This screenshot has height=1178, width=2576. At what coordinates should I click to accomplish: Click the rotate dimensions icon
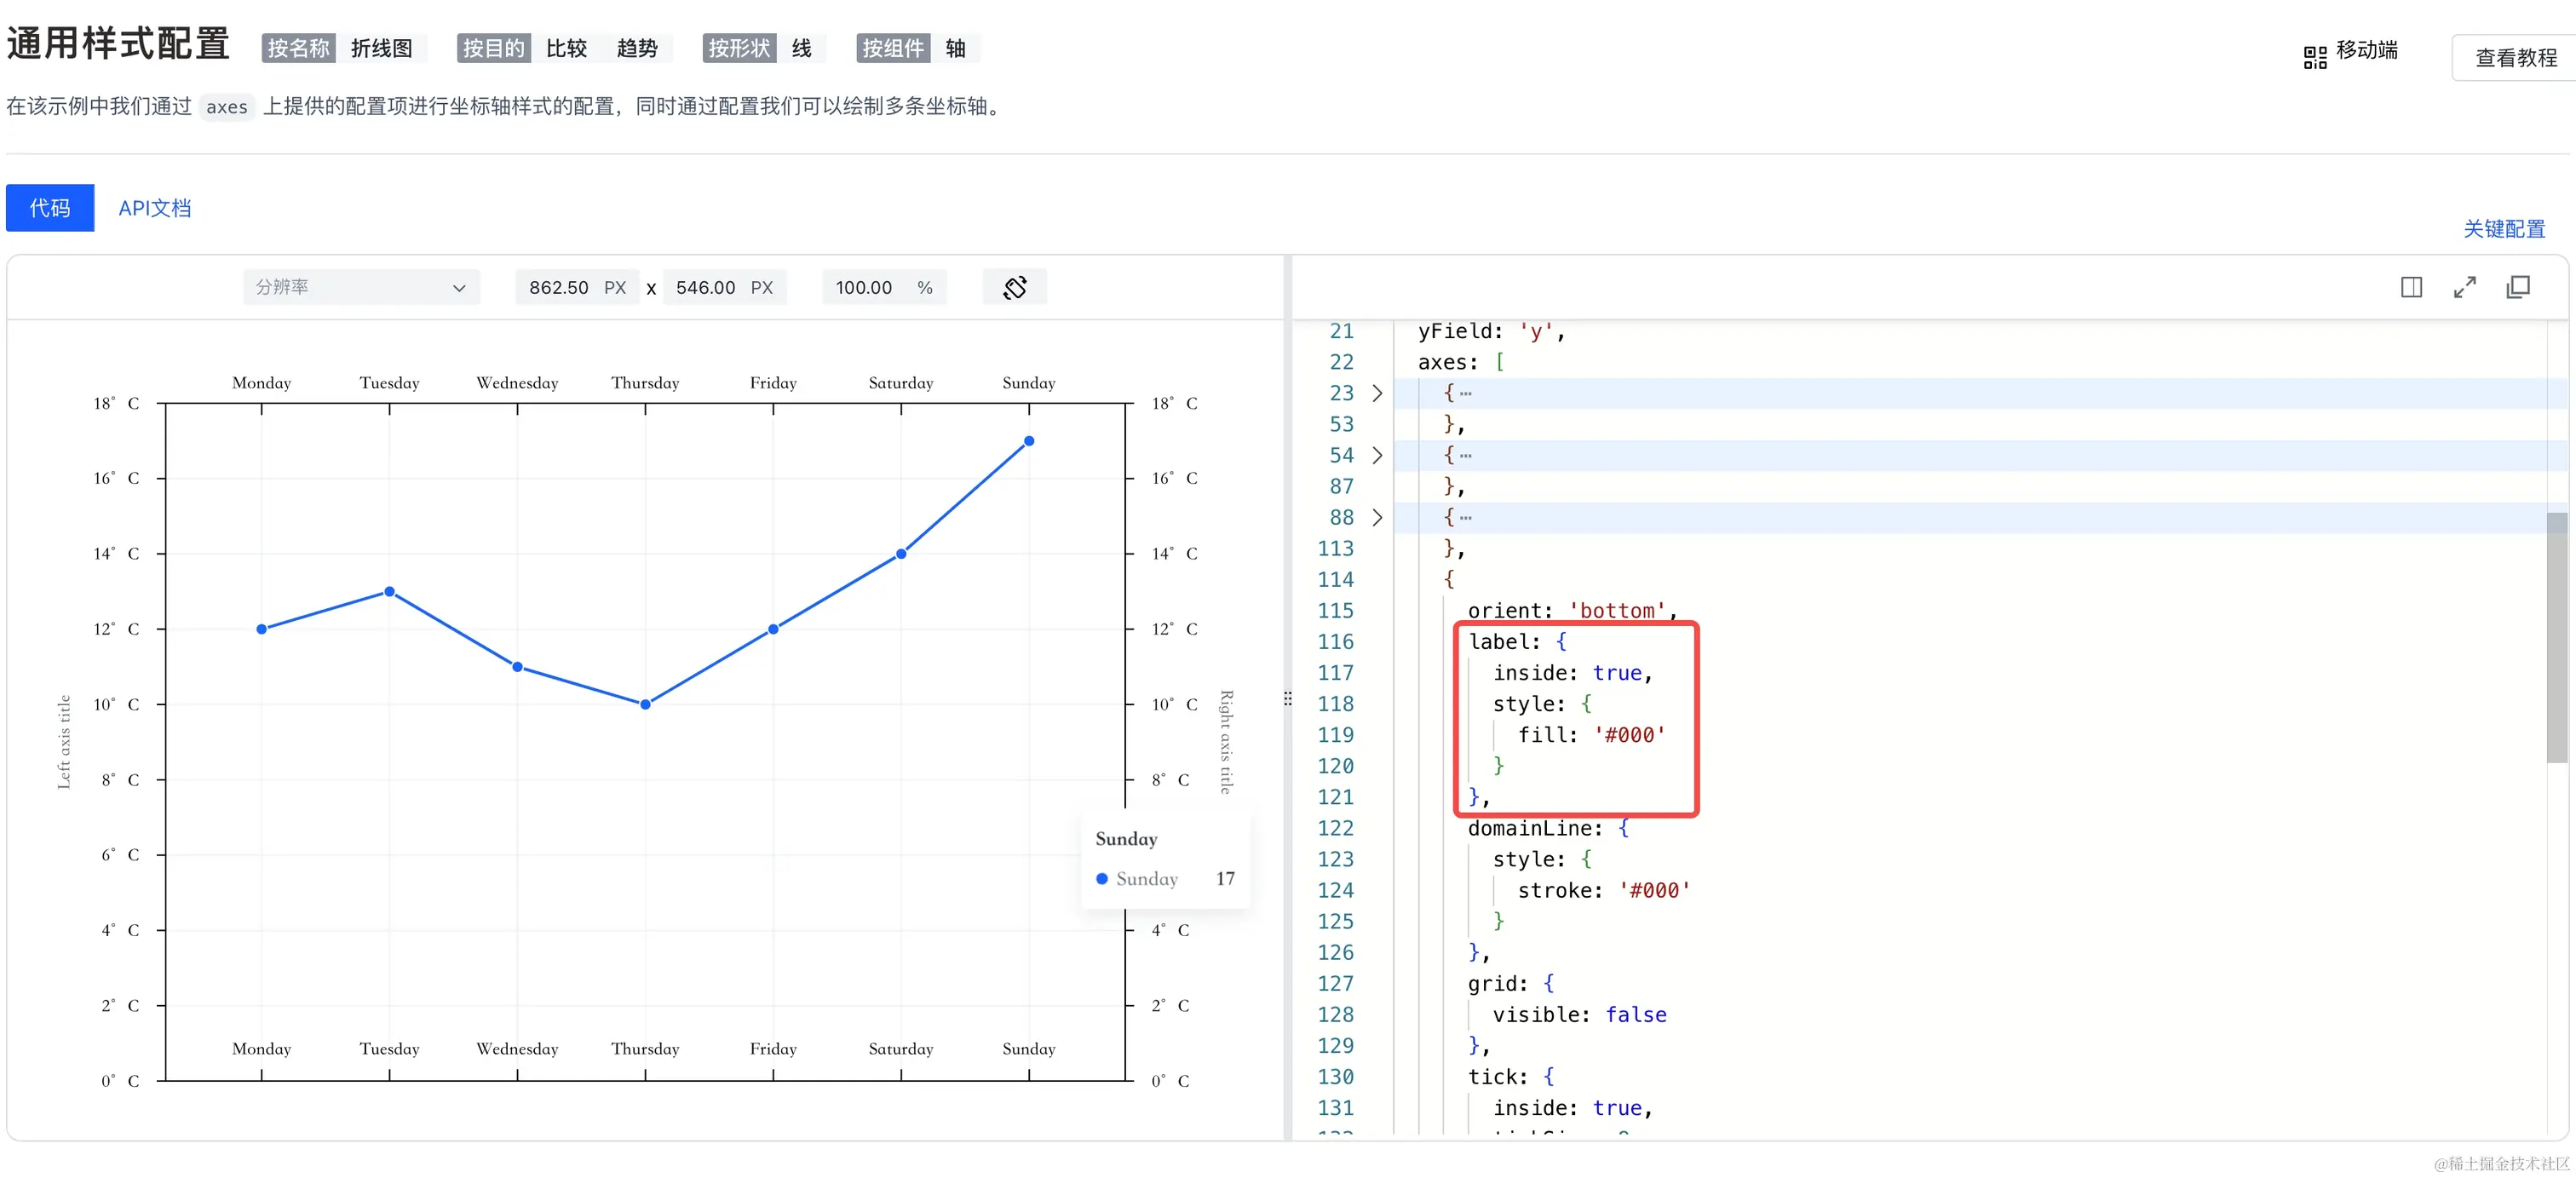1014,287
